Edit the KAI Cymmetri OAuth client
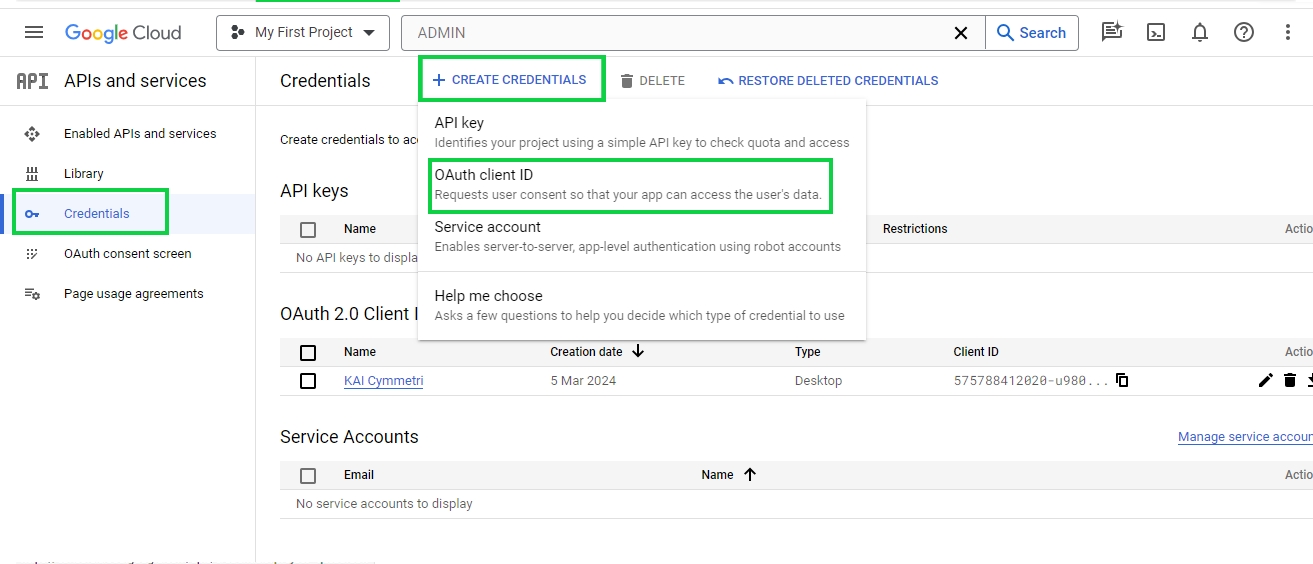The image size is (1313, 564). coord(1265,380)
